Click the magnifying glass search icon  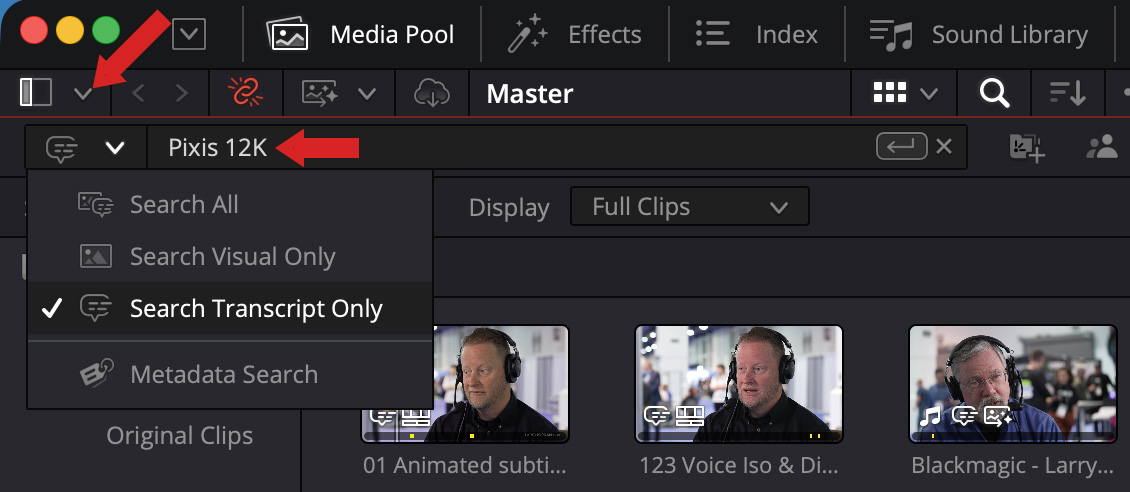(994, 93)
